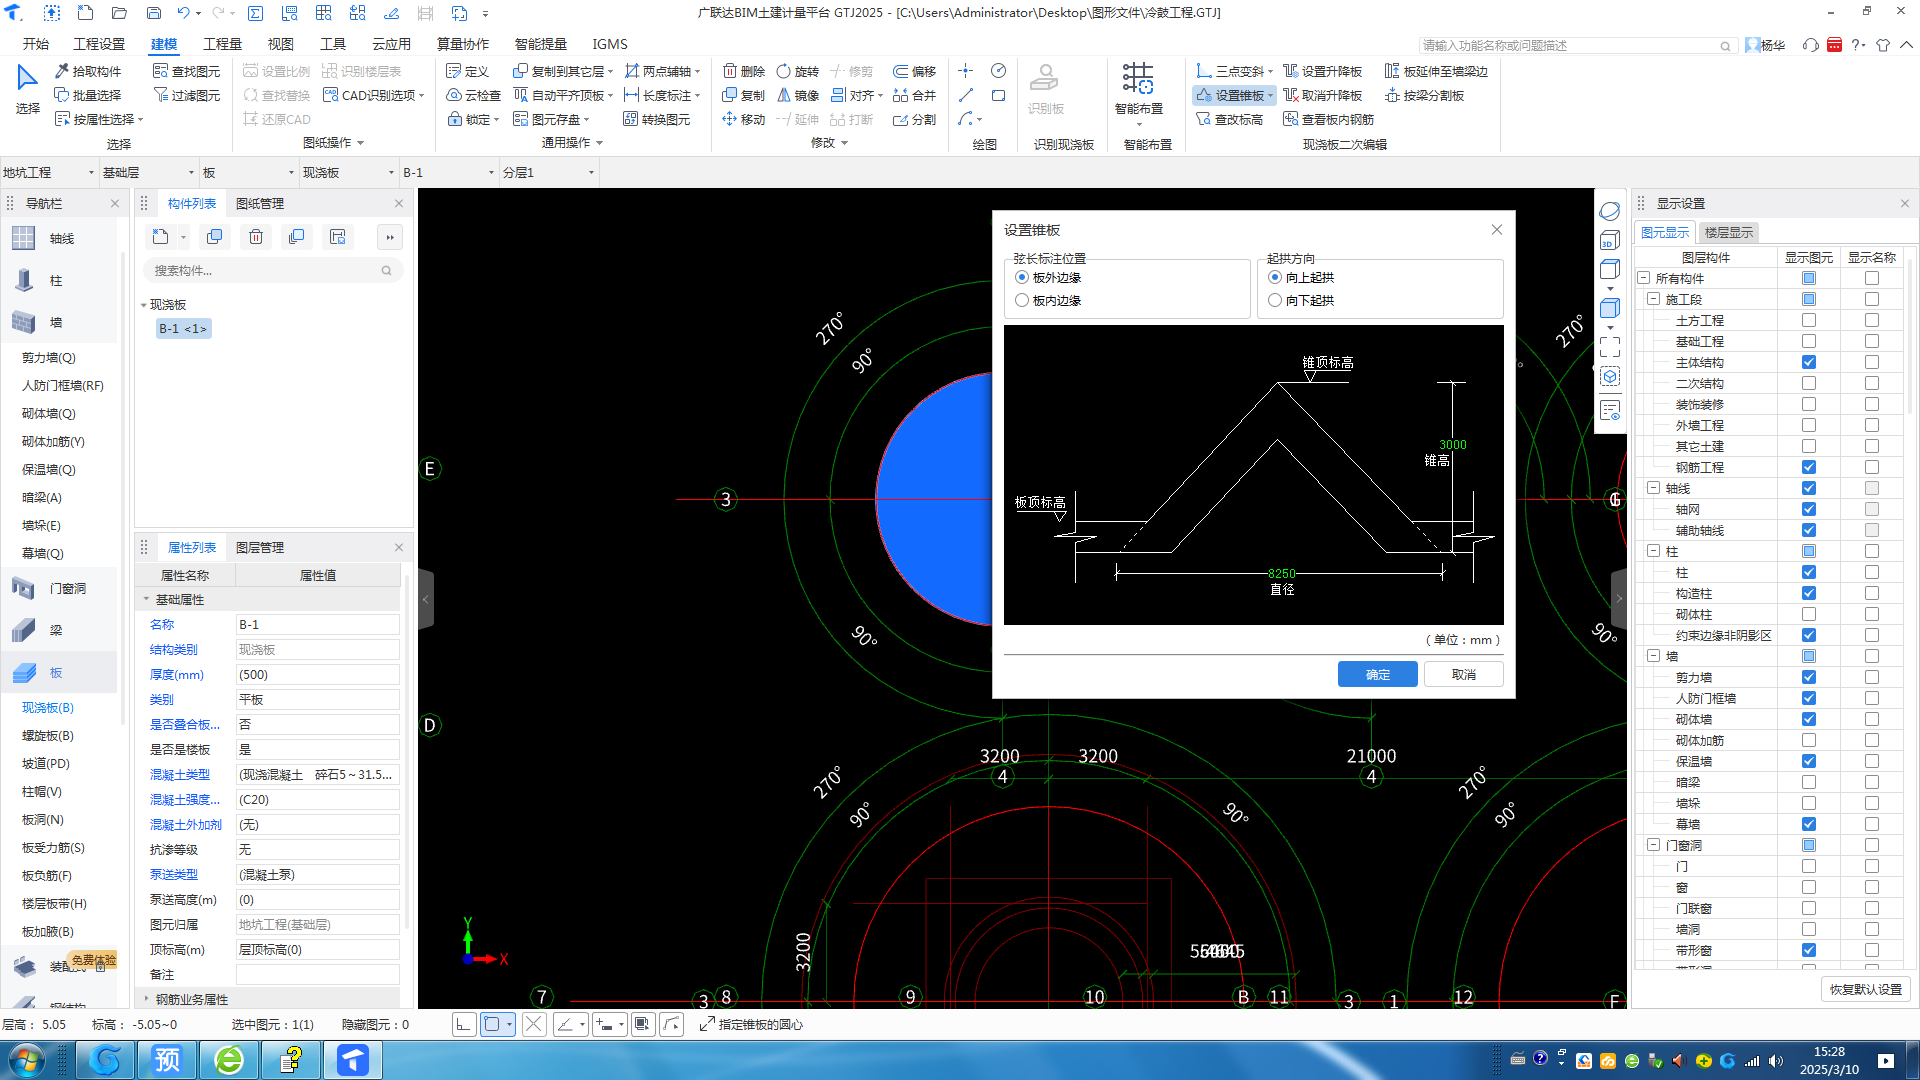This screenshot has width=1920, height=1080.
Task: Click the 镜像 tool
Action: coord(798,95)
